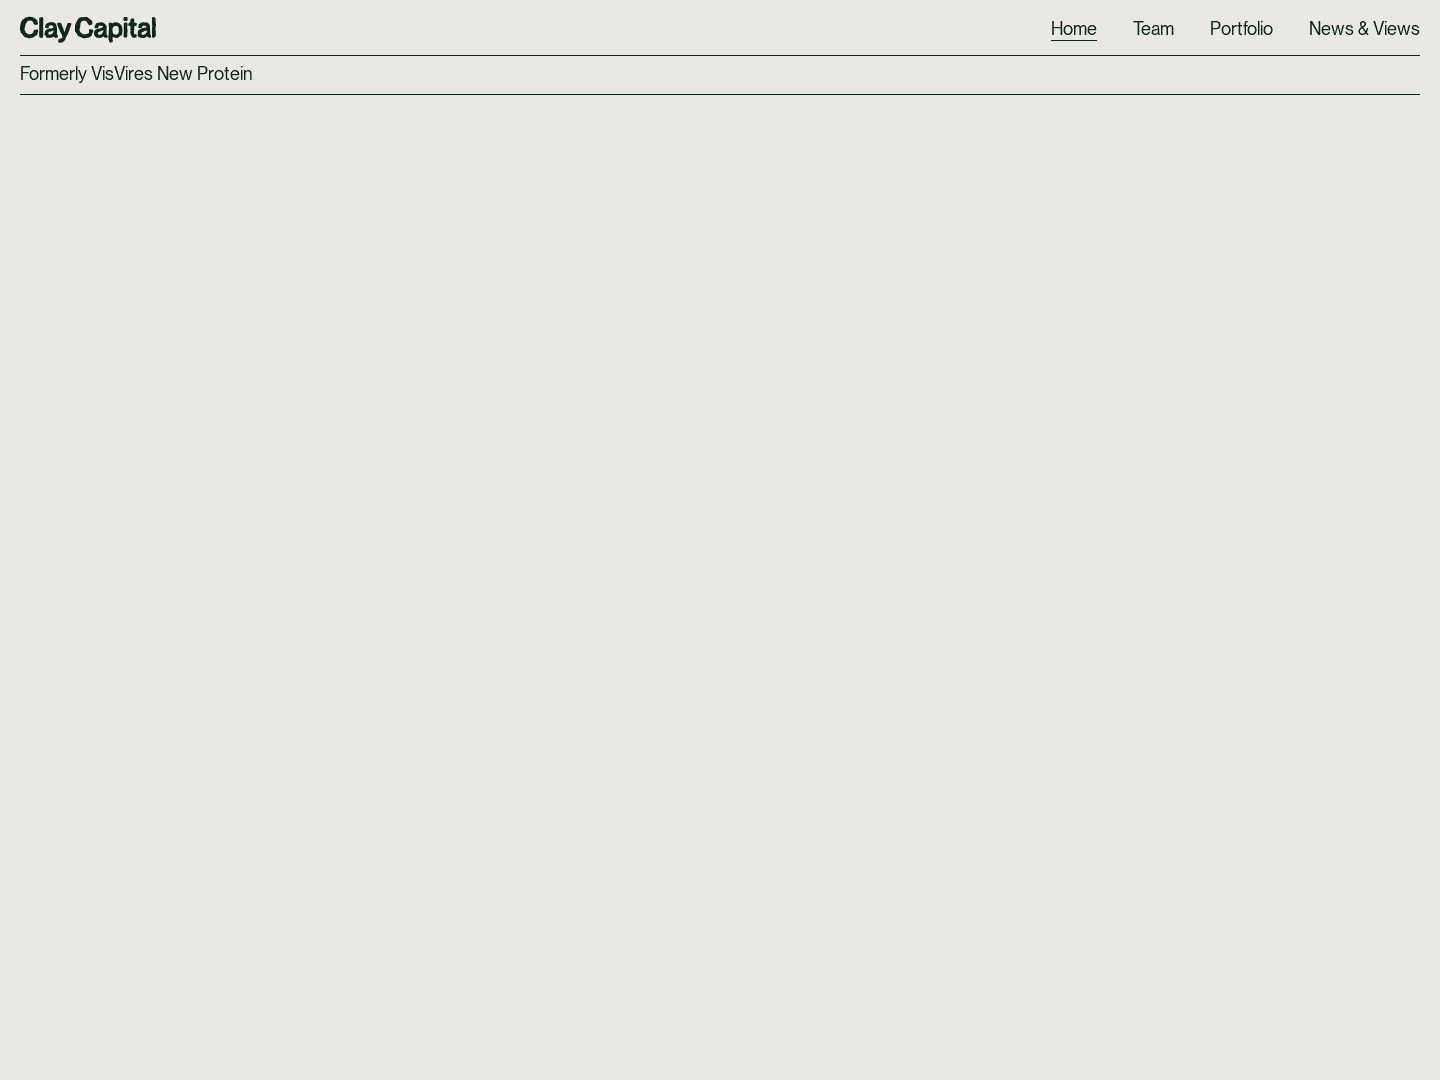Image resolution: width=1440 pixels, height=1080 pixels.
Task: Open News & Views section
Action: click(x=1363, y=29)
